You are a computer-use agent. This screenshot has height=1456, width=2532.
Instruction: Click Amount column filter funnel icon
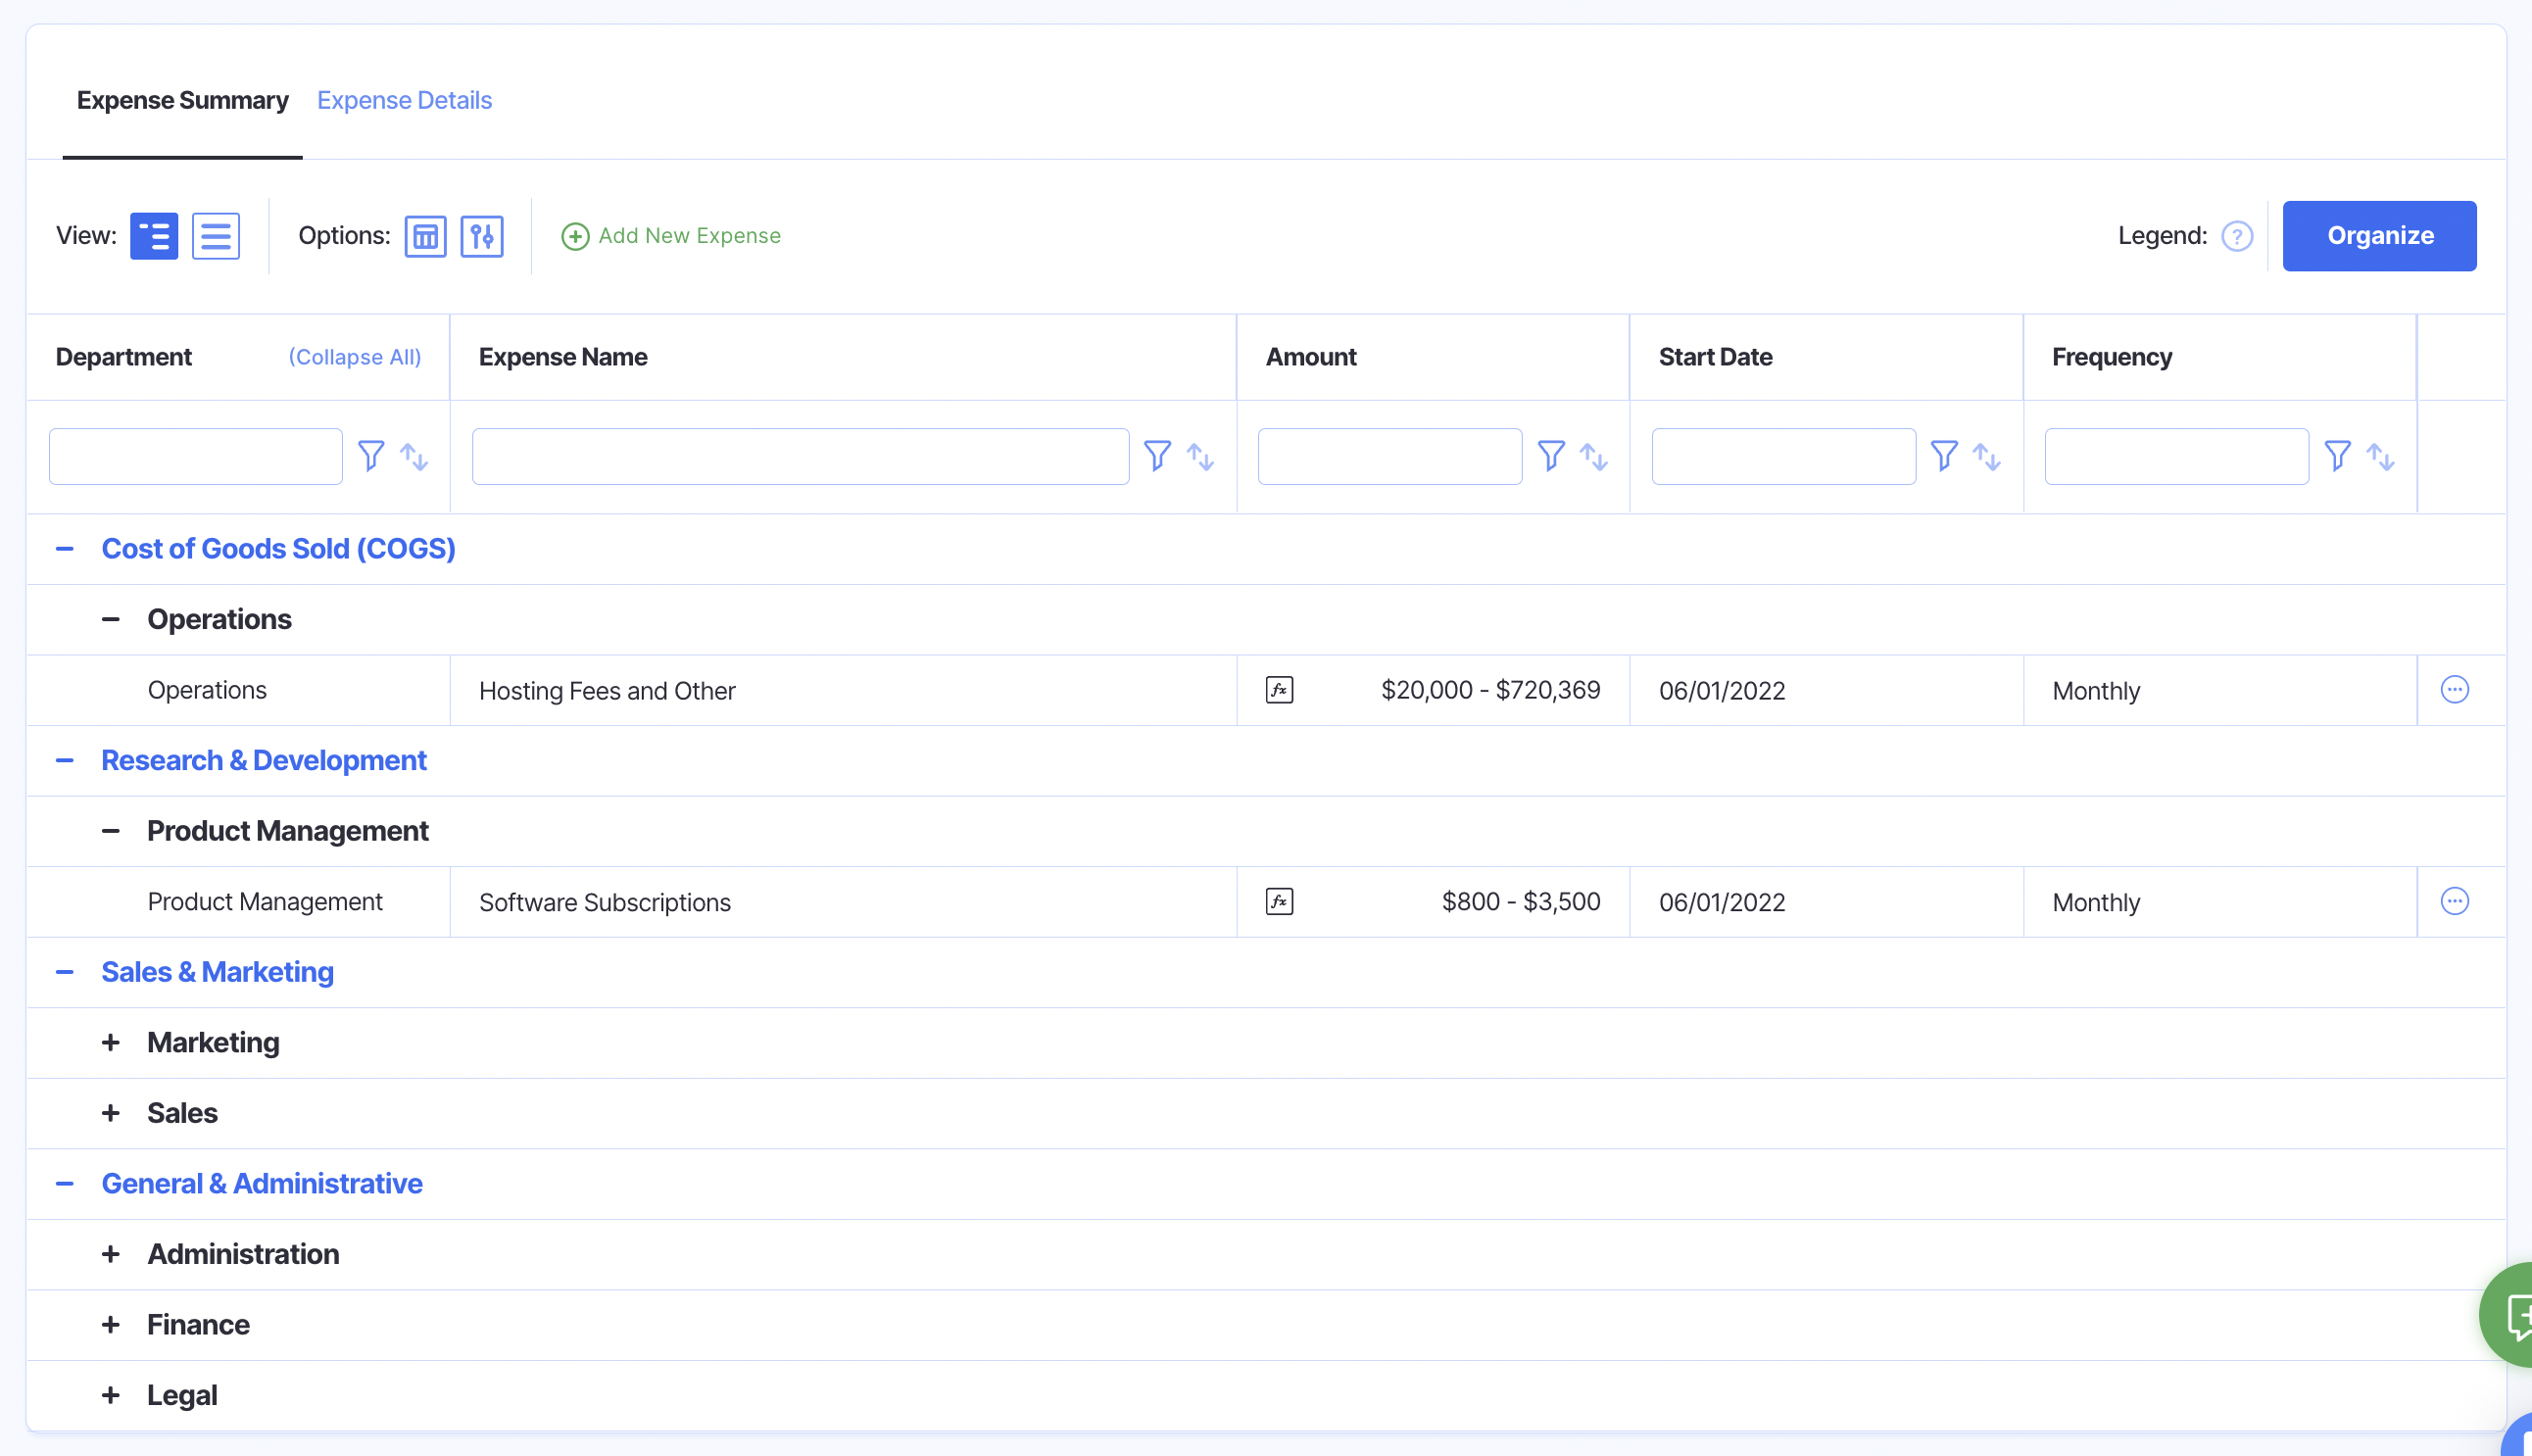click(1550, 456)
